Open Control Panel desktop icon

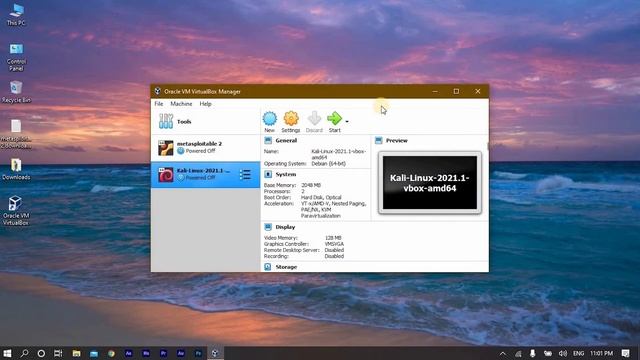pos(16,57)
